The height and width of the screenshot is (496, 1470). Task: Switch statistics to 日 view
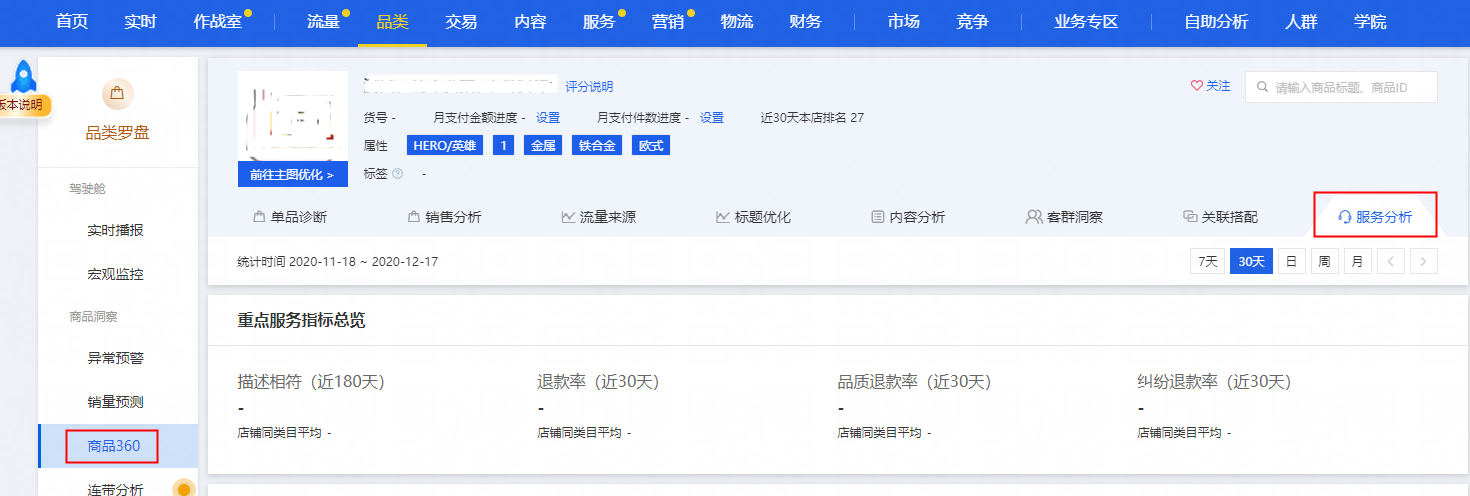[x=1291, y=262]
